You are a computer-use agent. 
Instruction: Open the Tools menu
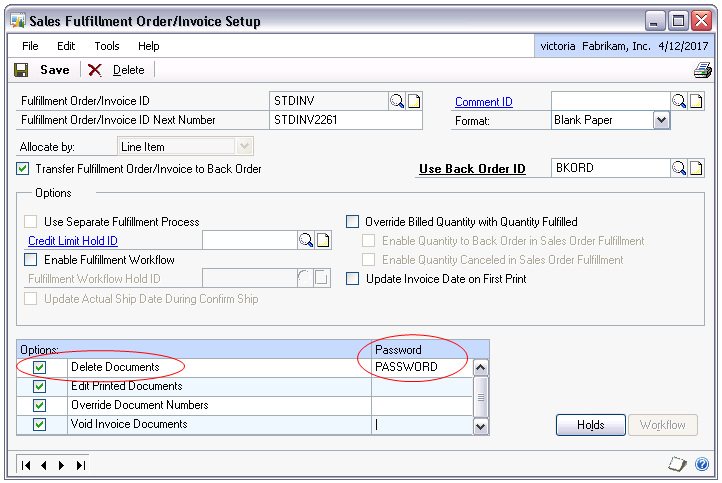[x=107, y=46]
